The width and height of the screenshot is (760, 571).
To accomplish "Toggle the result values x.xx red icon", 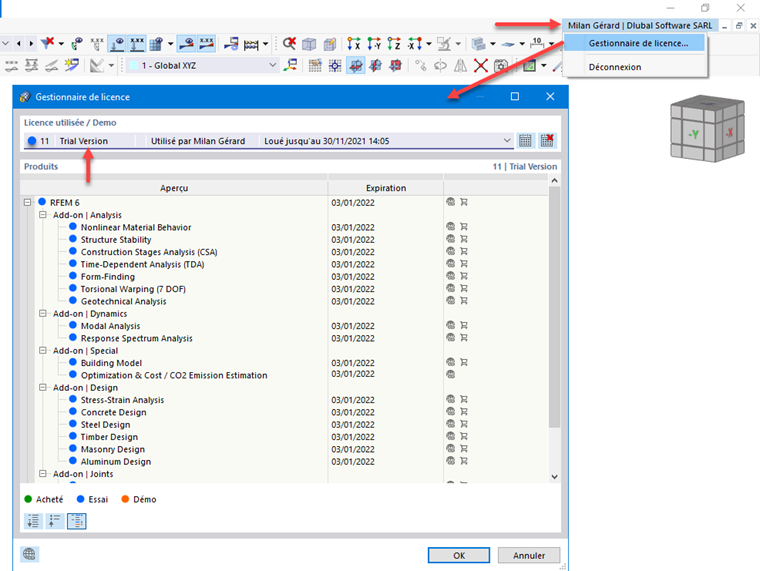I will pyautogui.click(x=207, y=44).
